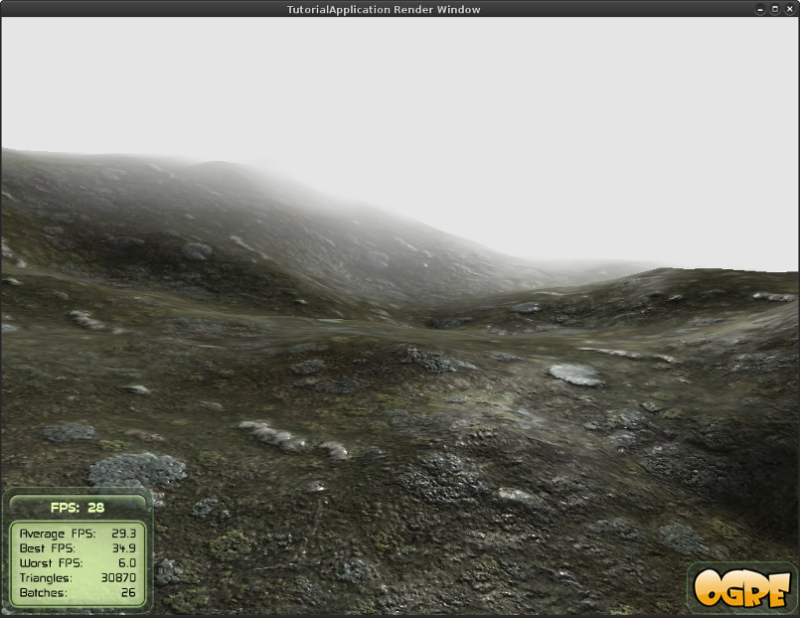Viewport: 800px width, 618px height.
Task: Click the Batches stat label
Action: (x=43, y=592)
